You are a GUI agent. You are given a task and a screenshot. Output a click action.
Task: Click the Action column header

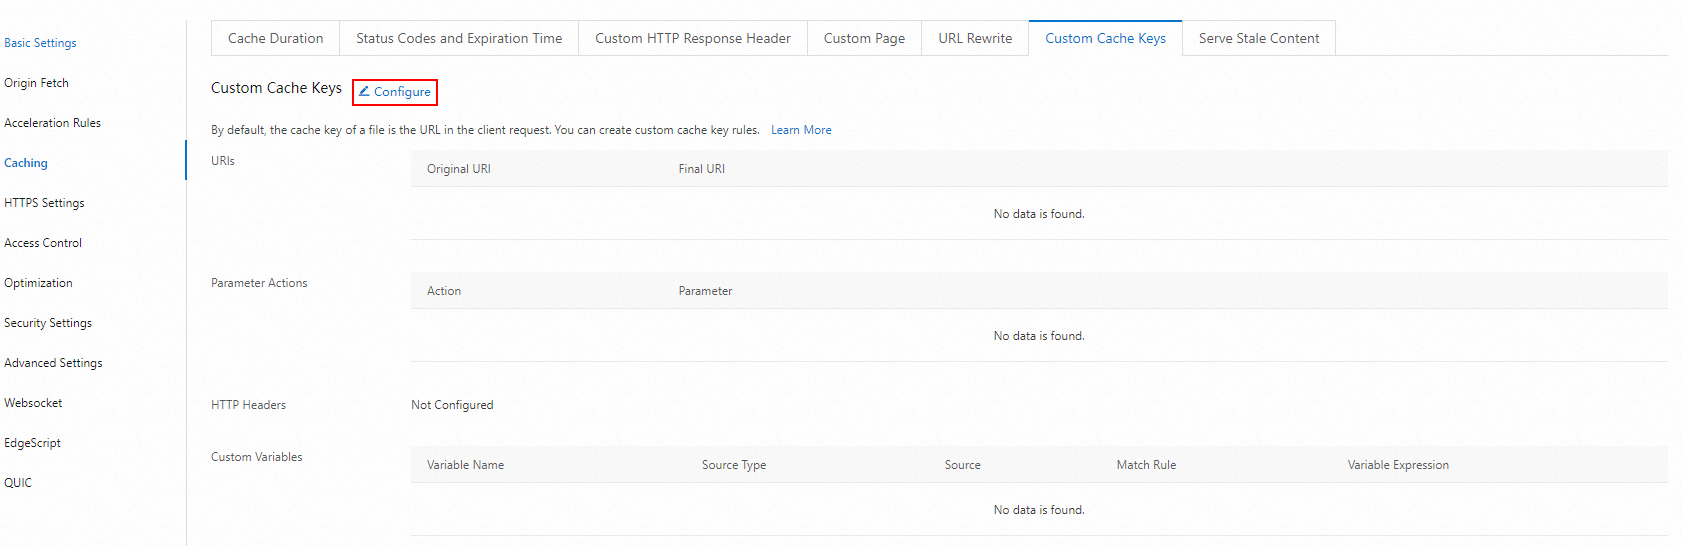click(444, 291)
